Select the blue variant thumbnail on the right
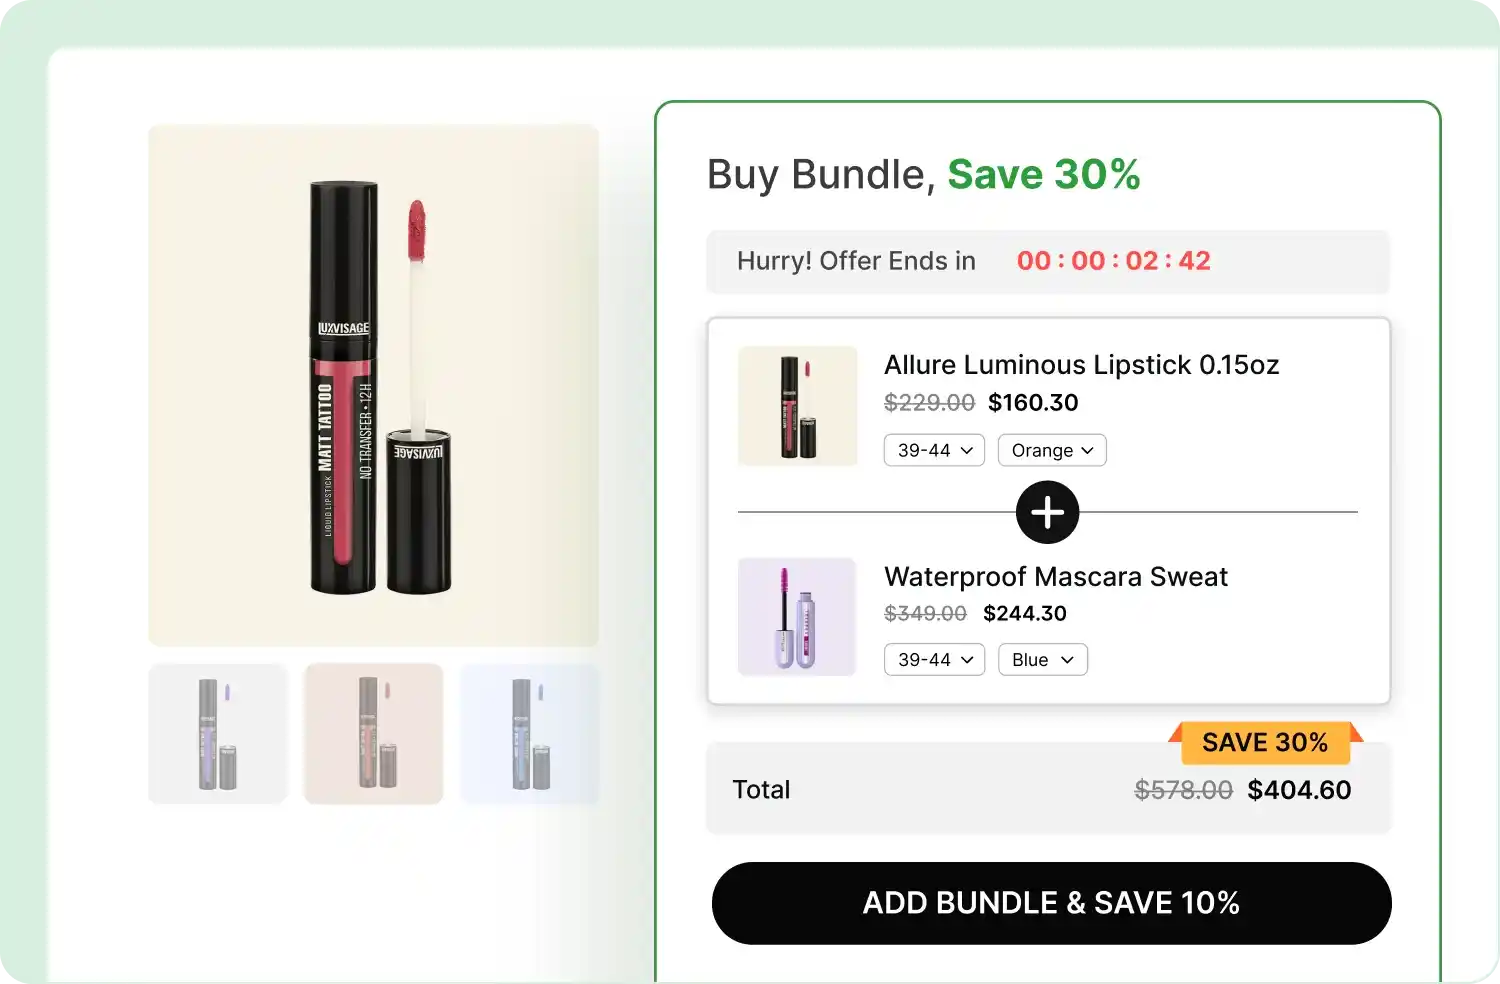The width and height of the screenshot is (1500, 984). [x=529, y=733]
